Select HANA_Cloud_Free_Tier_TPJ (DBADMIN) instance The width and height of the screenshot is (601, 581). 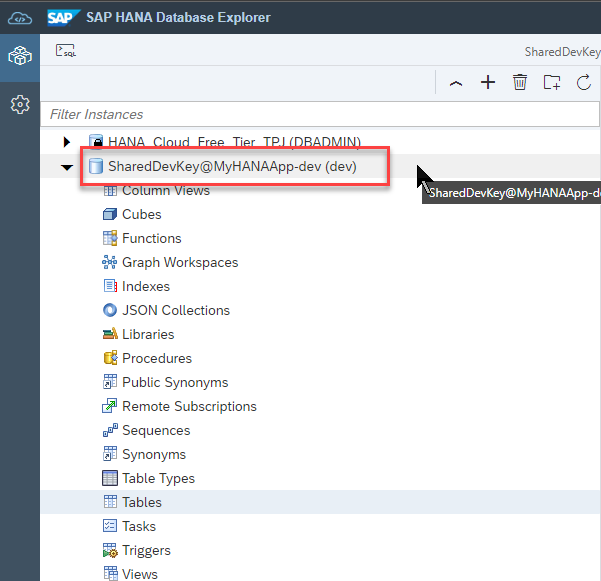point(234,142)
